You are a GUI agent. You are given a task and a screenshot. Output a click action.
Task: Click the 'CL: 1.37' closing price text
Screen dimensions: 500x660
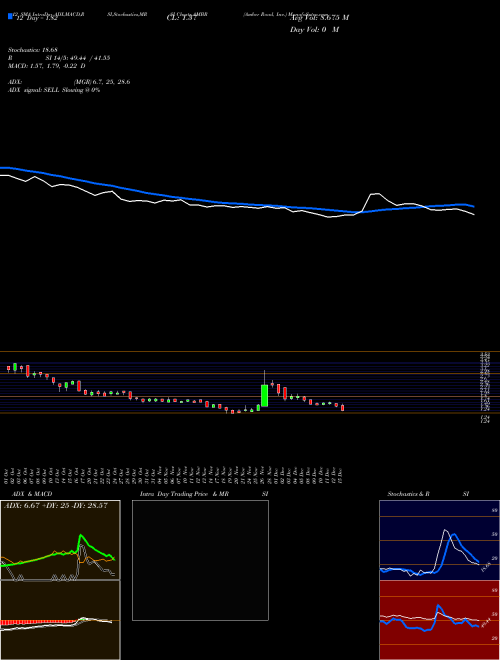(182, 18)
